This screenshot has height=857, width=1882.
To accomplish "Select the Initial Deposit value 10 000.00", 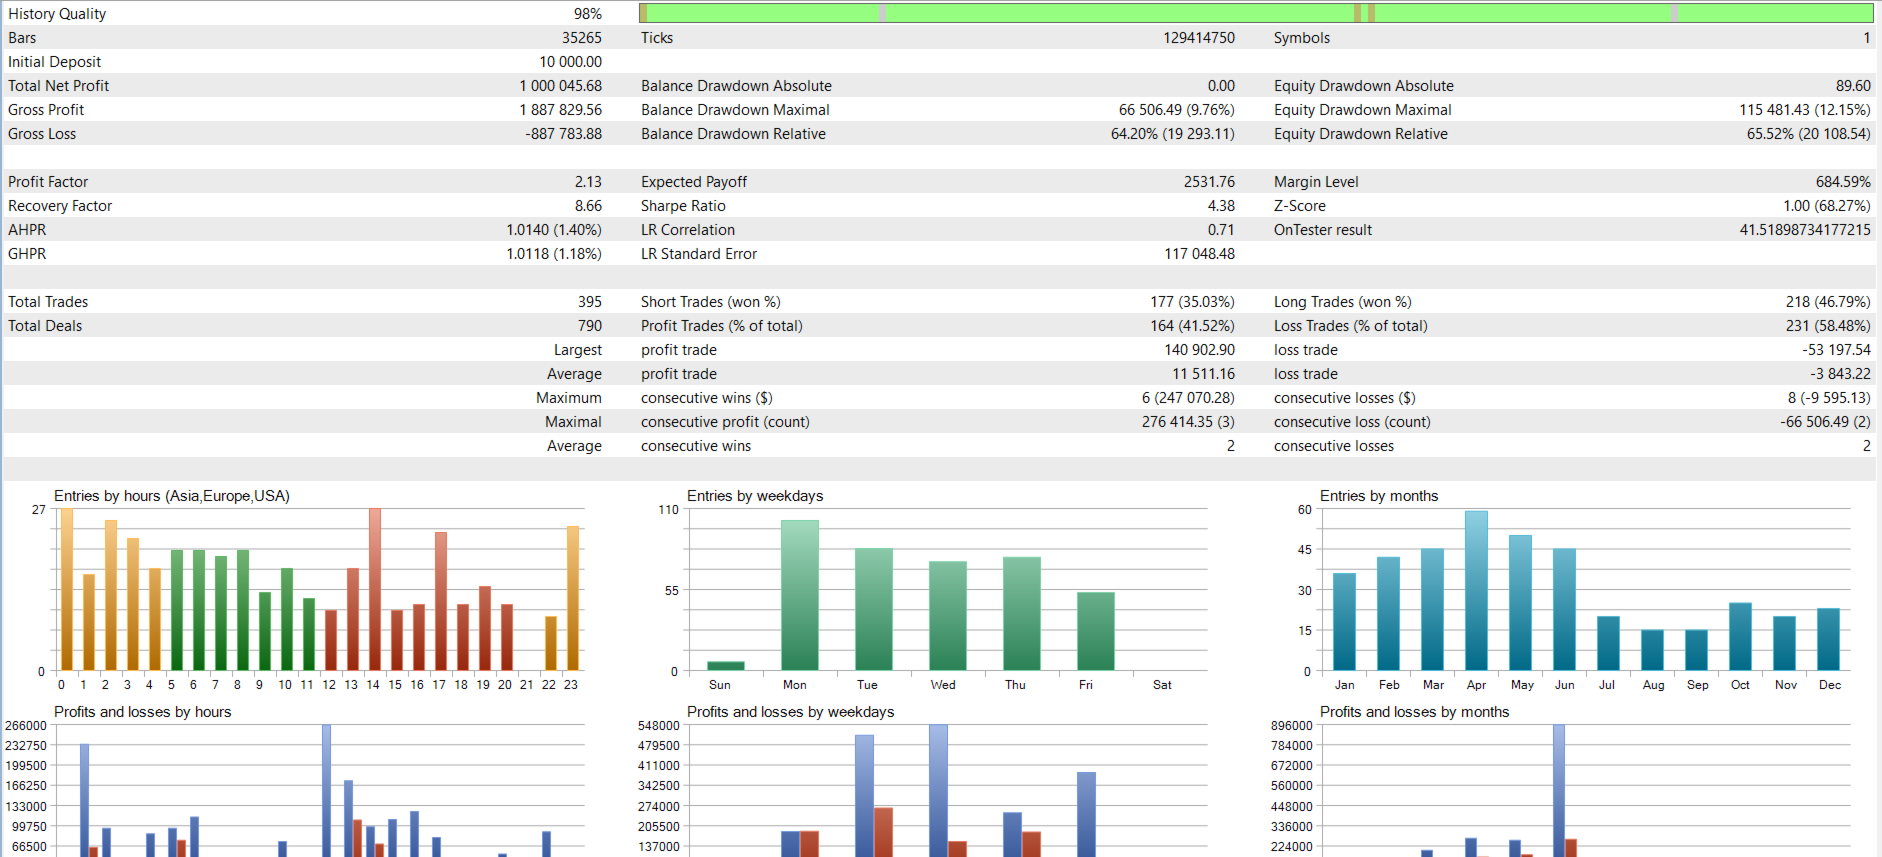I will pyautogui.click(x=570, y=62).
